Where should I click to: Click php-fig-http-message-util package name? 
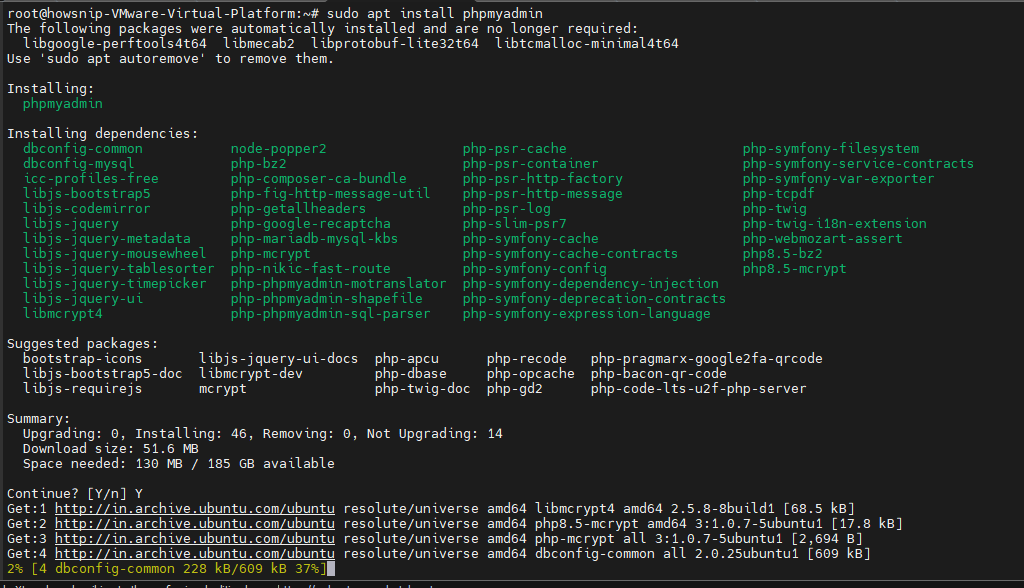(x=330, y=194)
